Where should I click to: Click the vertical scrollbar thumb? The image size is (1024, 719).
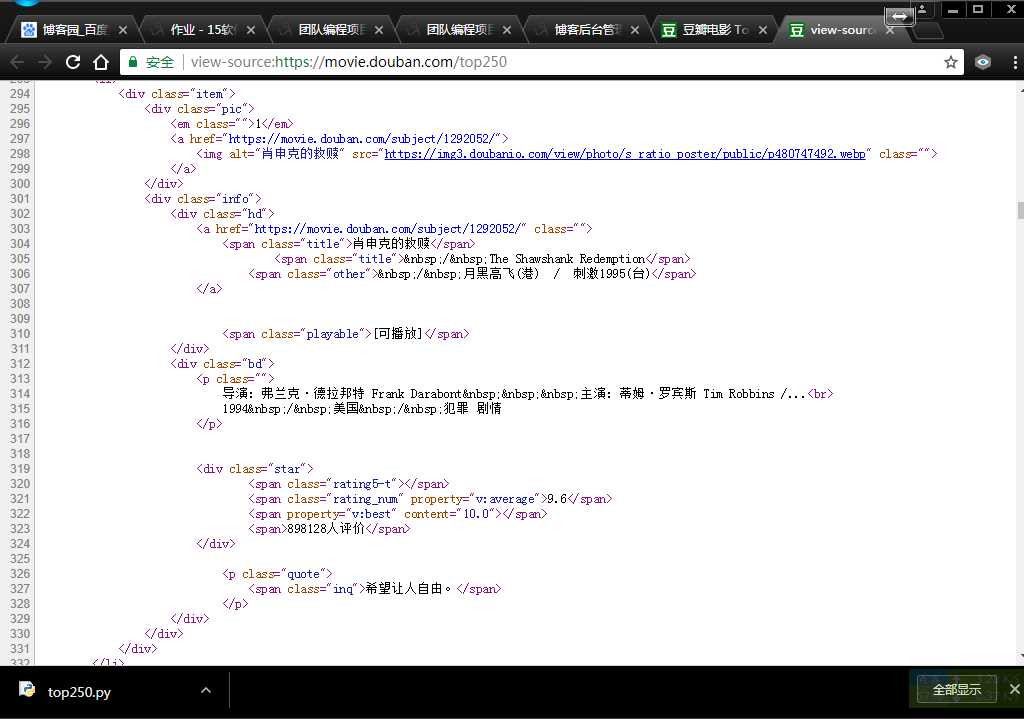(x=1020, y=210)
